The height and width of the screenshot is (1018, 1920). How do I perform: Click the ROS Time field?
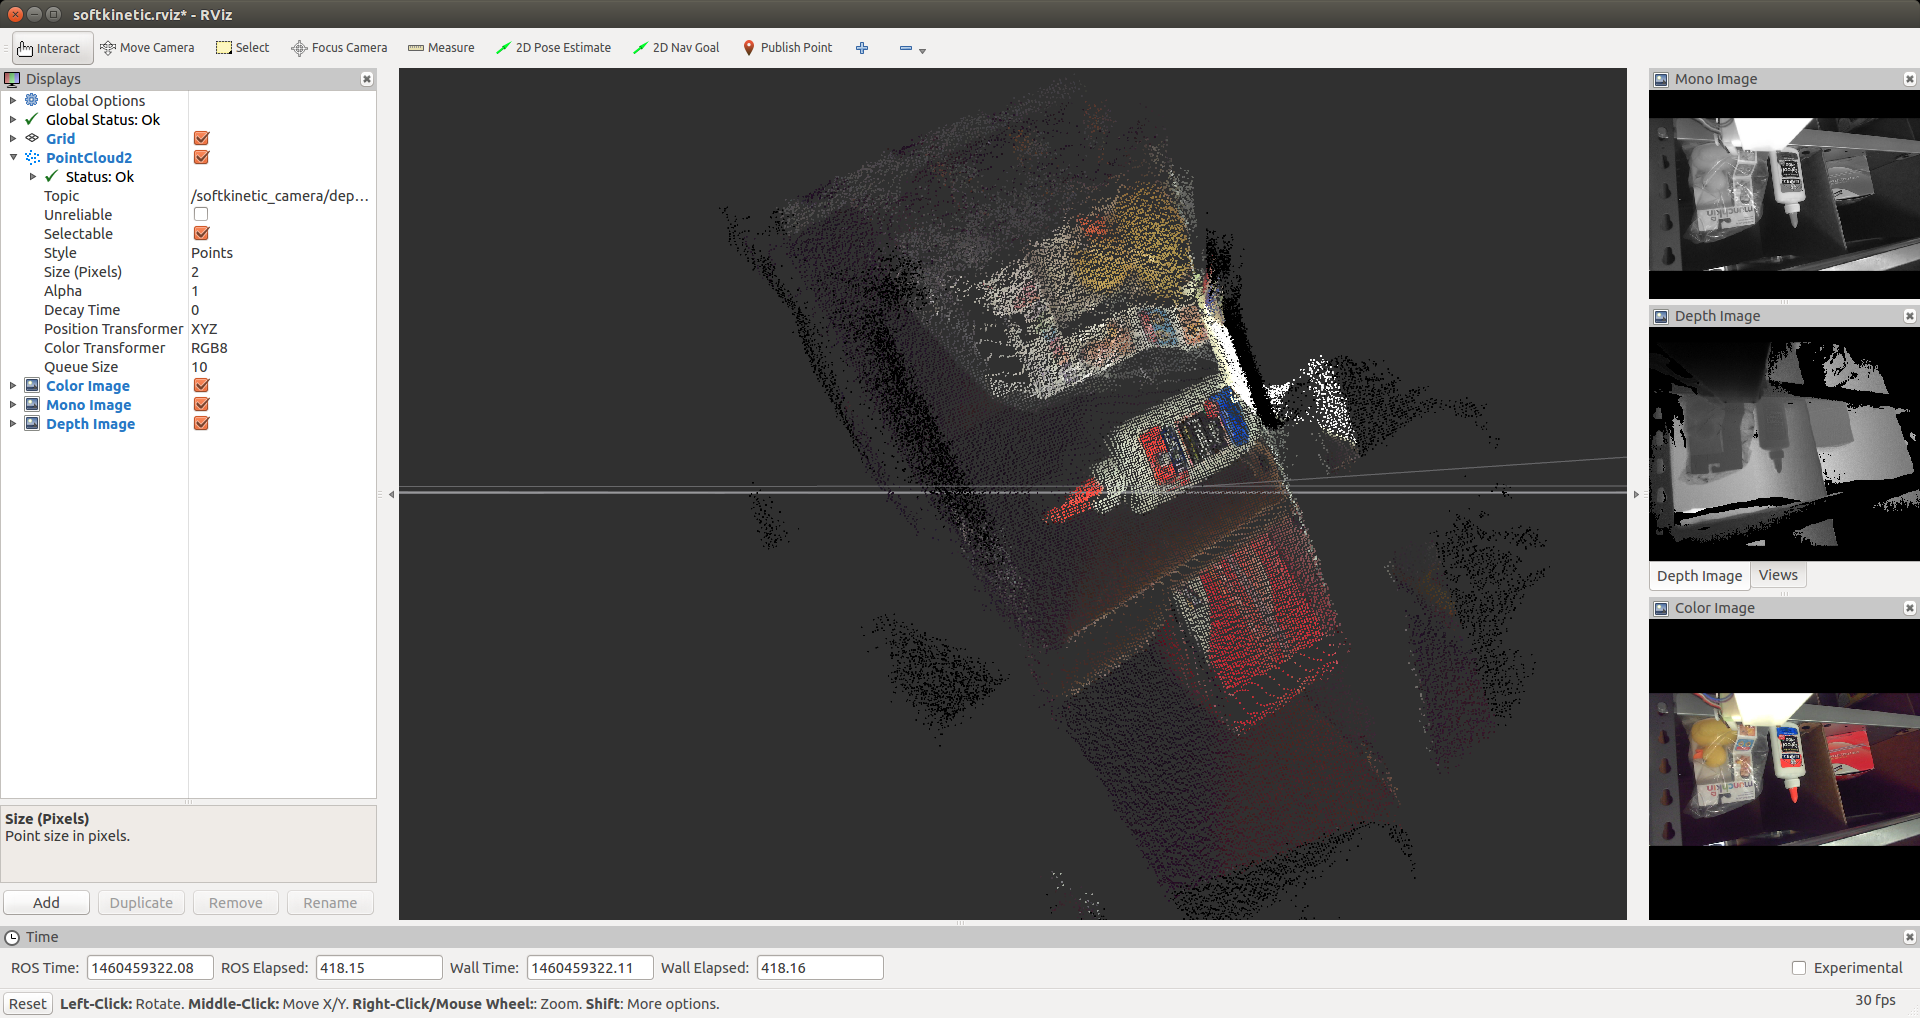(150, 968)
